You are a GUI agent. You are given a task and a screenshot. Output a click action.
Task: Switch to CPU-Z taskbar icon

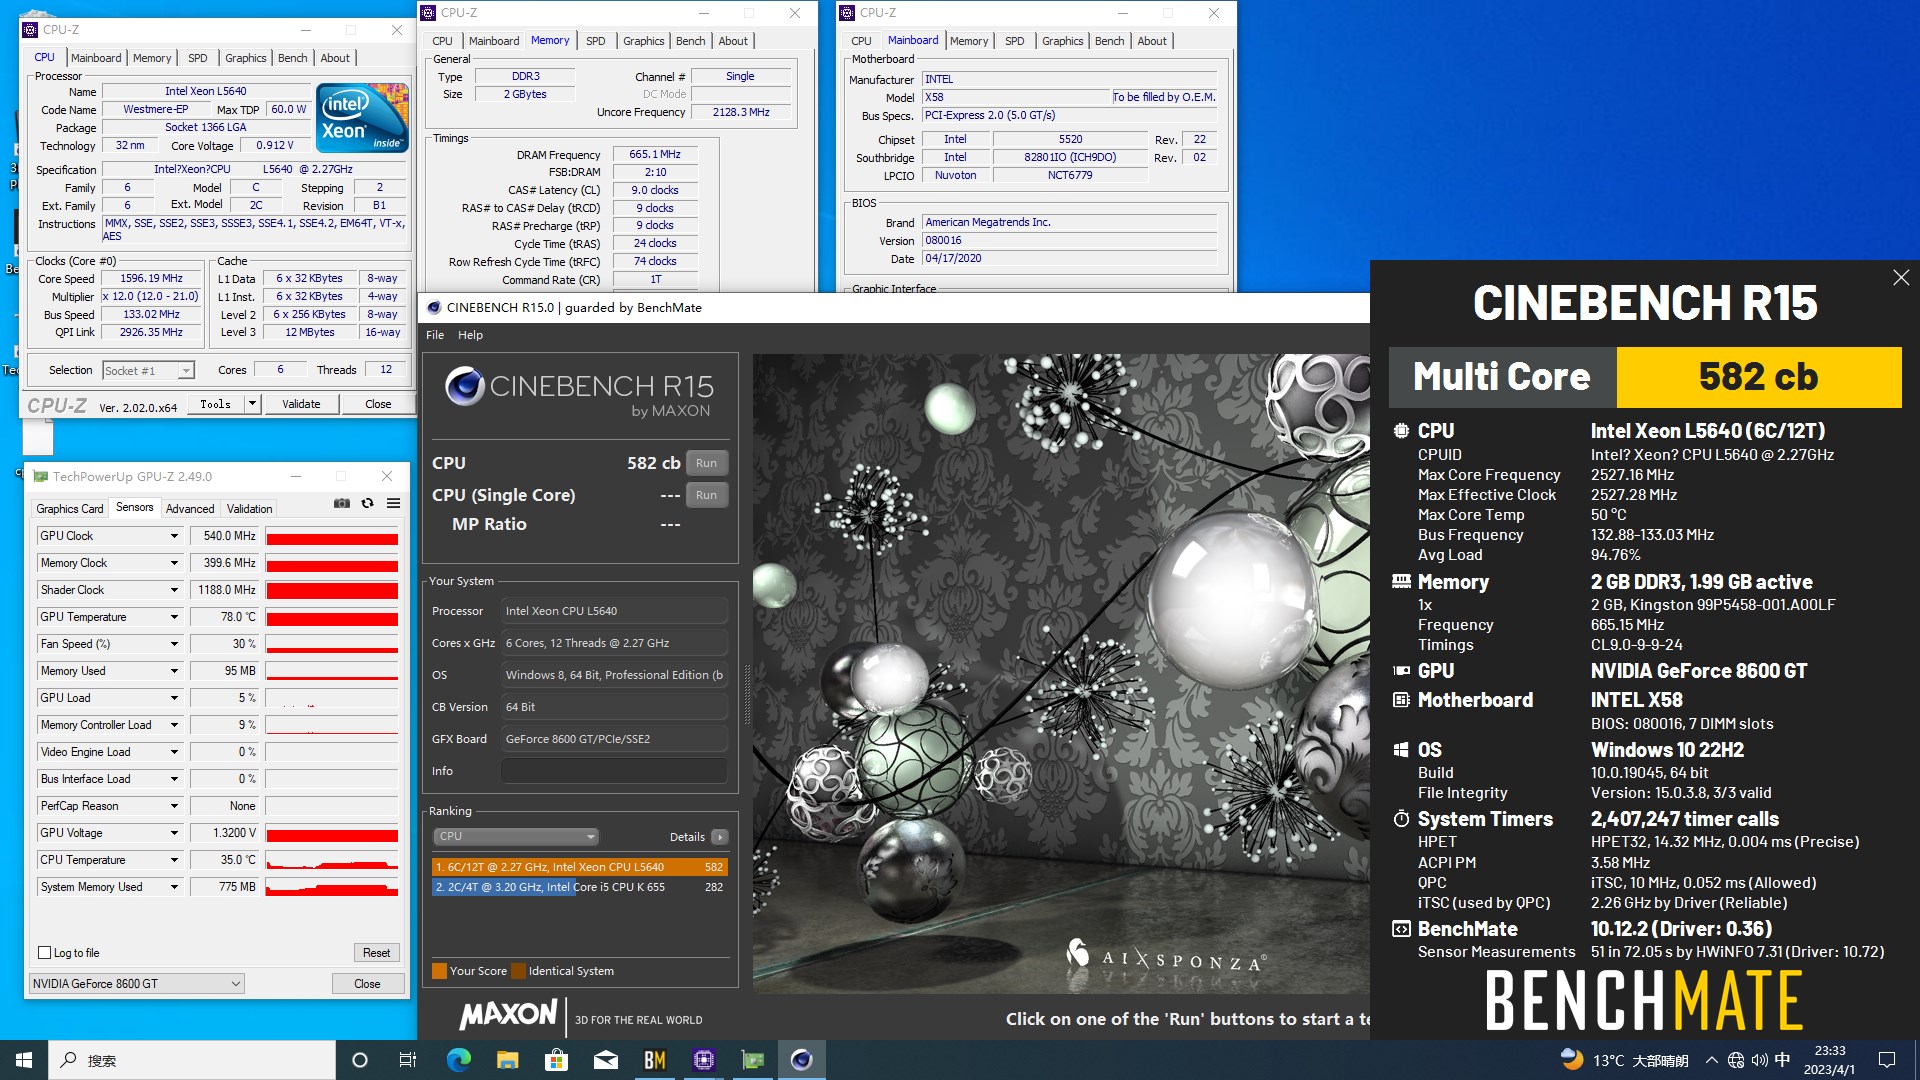pos(703,1060)
